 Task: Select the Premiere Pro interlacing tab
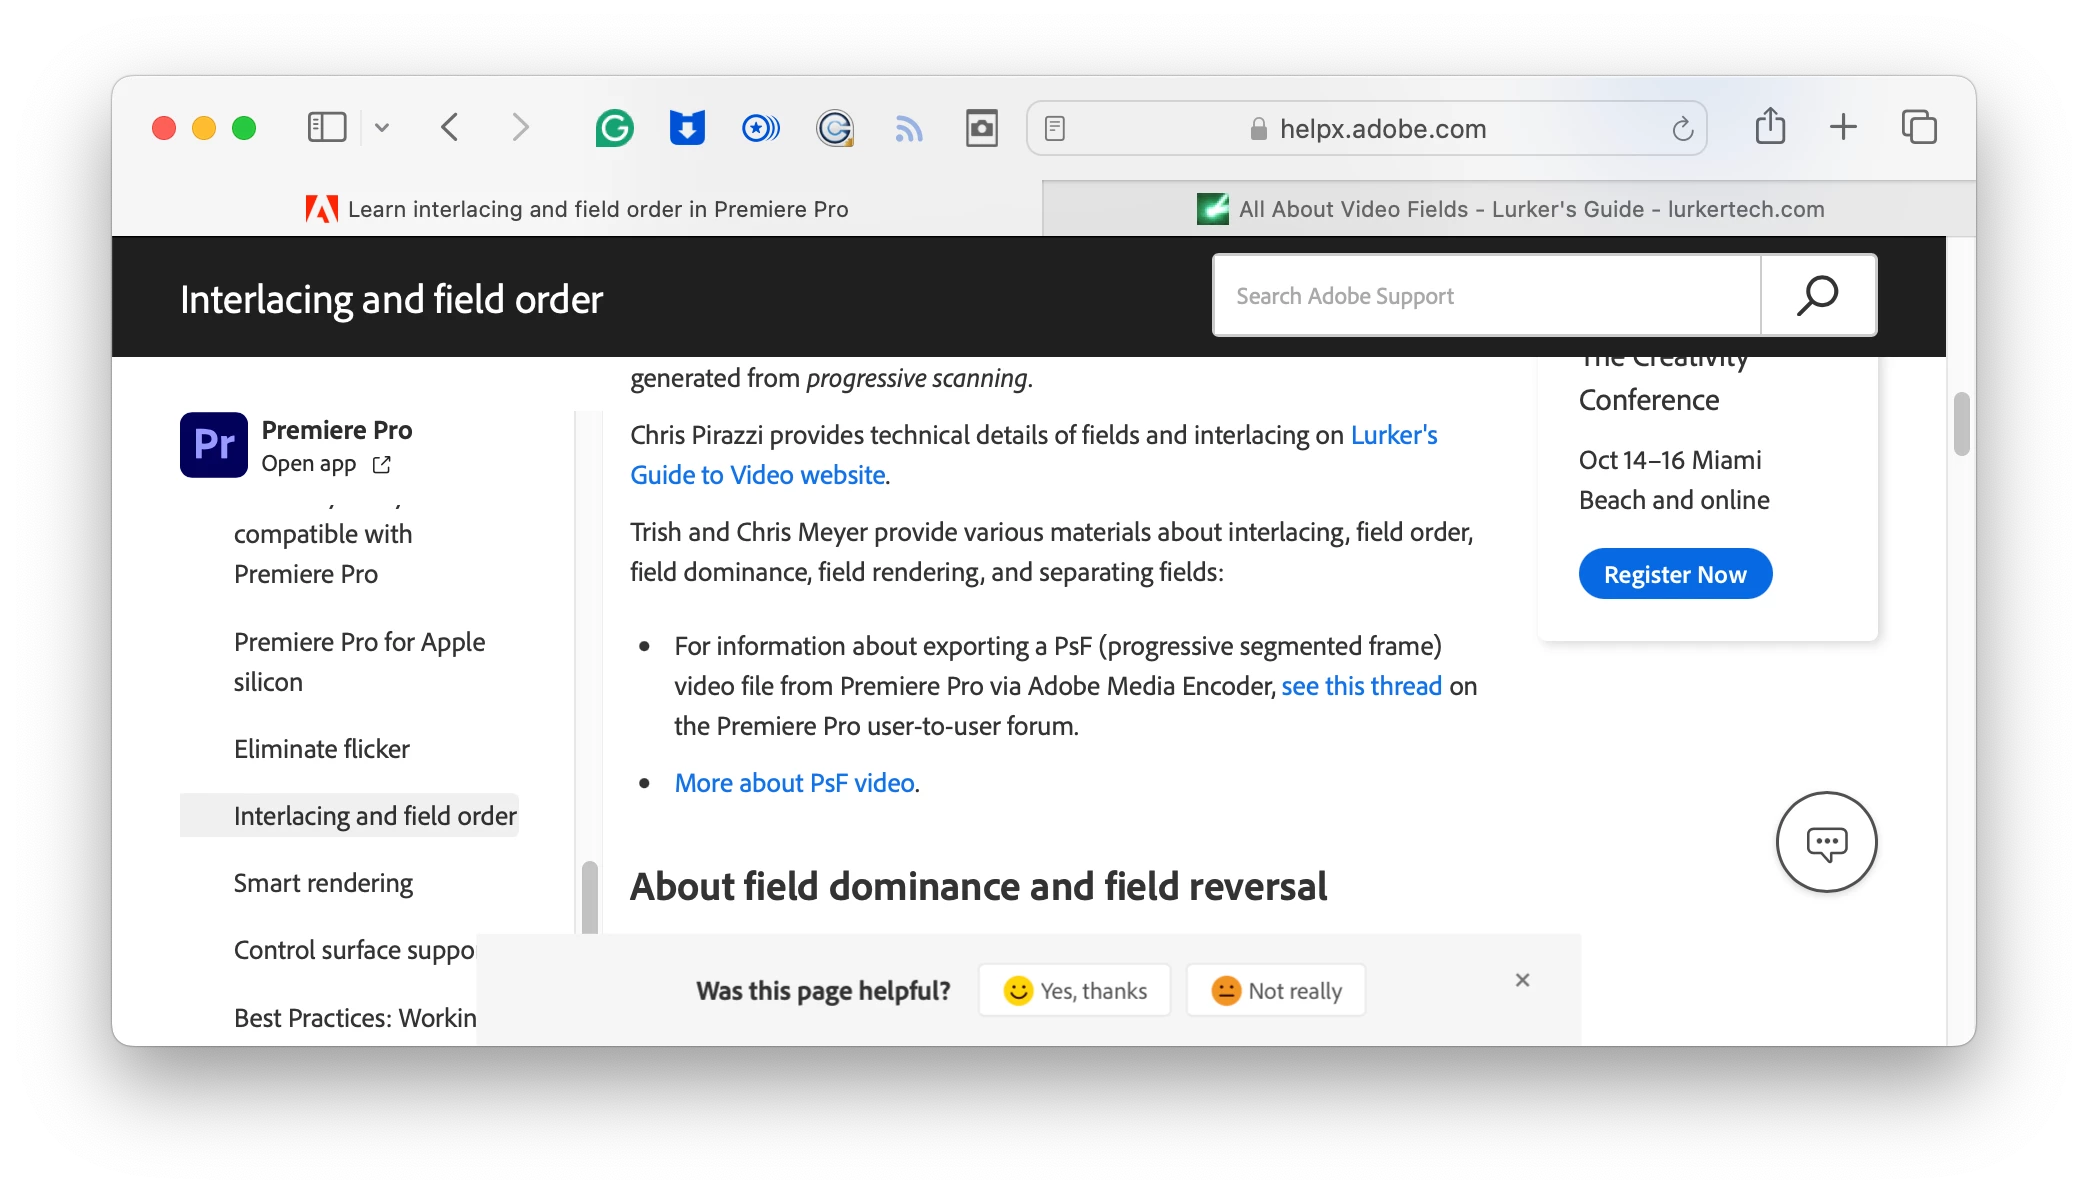point(577,209)
